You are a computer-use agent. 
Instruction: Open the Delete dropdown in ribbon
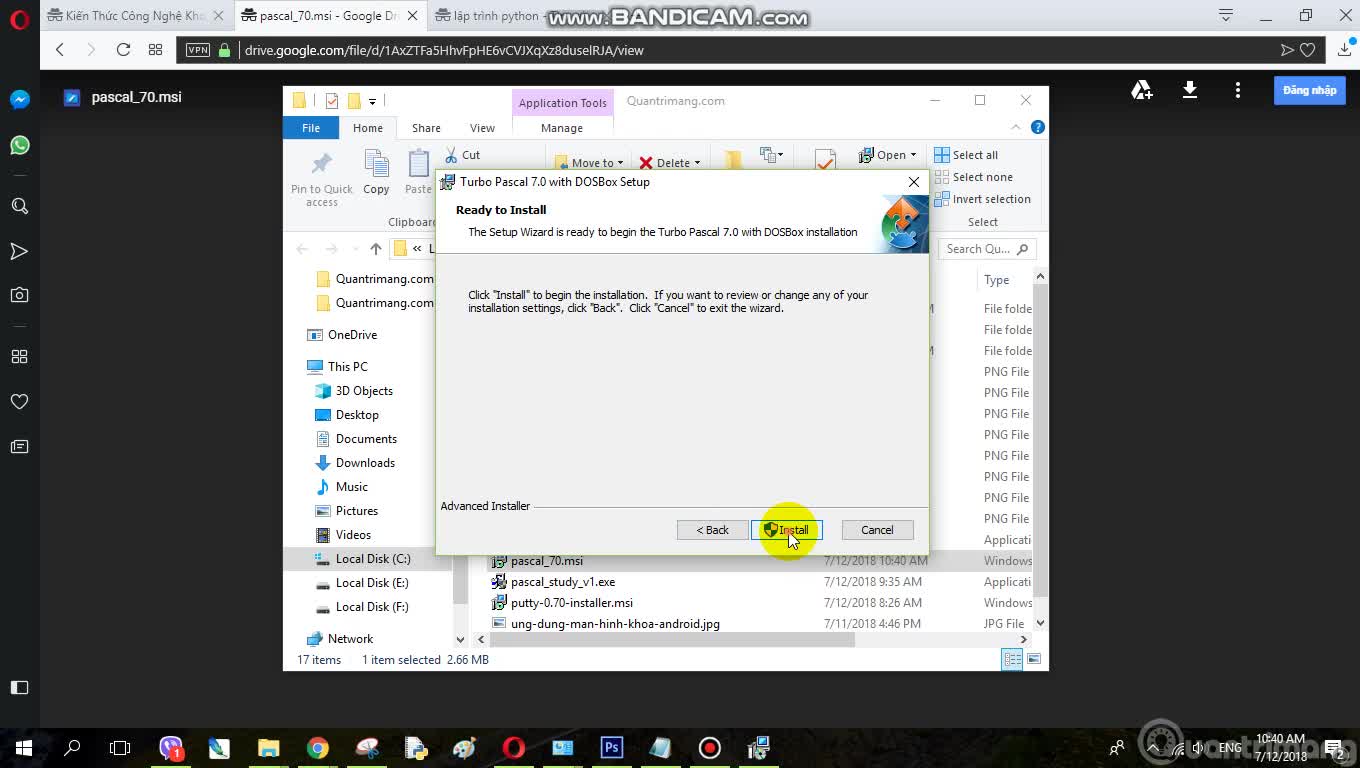pyautogui.click(x=670, y=163)
